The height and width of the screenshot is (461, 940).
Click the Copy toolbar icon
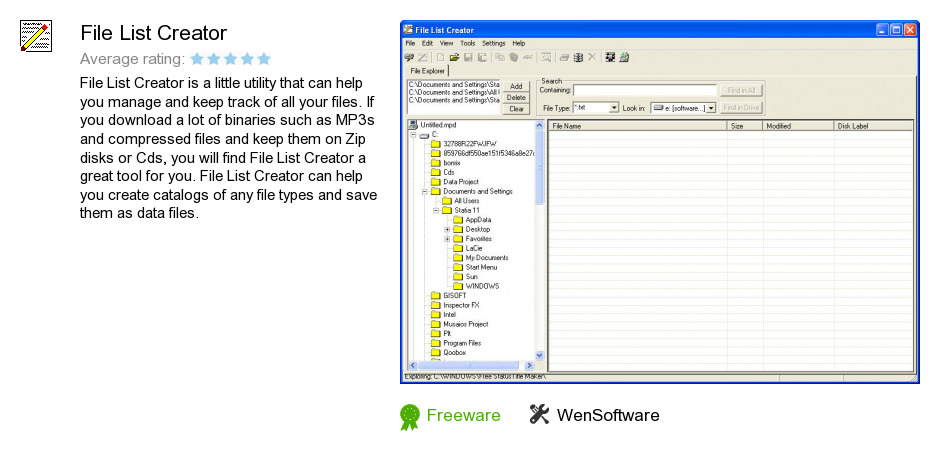pos(500,58)
